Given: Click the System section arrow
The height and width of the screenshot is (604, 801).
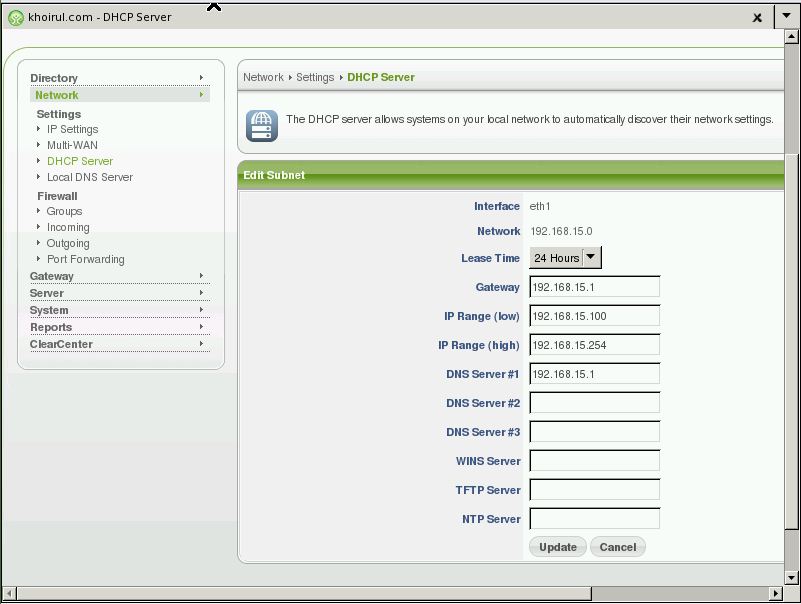Looking at the screenshot, I should pos(201,310).
